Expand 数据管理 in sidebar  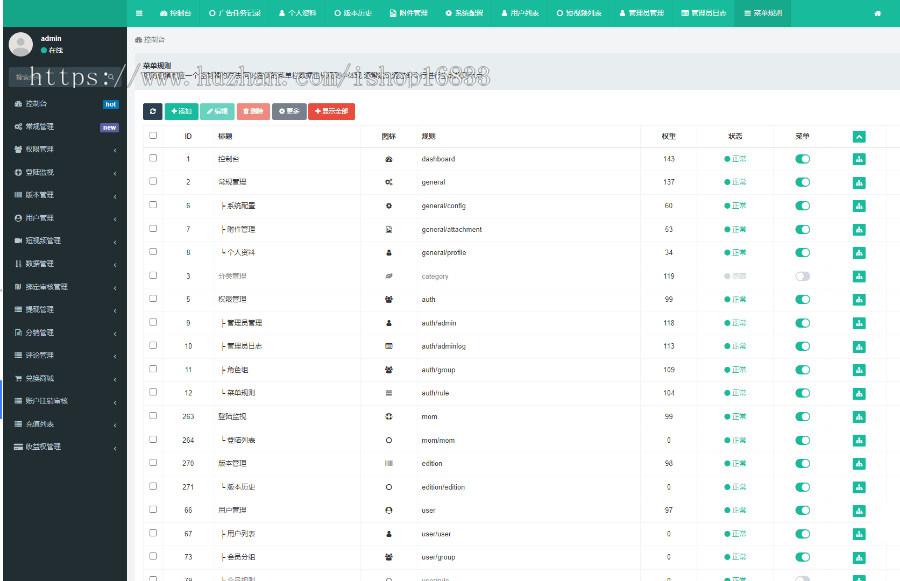pos(65,264)
